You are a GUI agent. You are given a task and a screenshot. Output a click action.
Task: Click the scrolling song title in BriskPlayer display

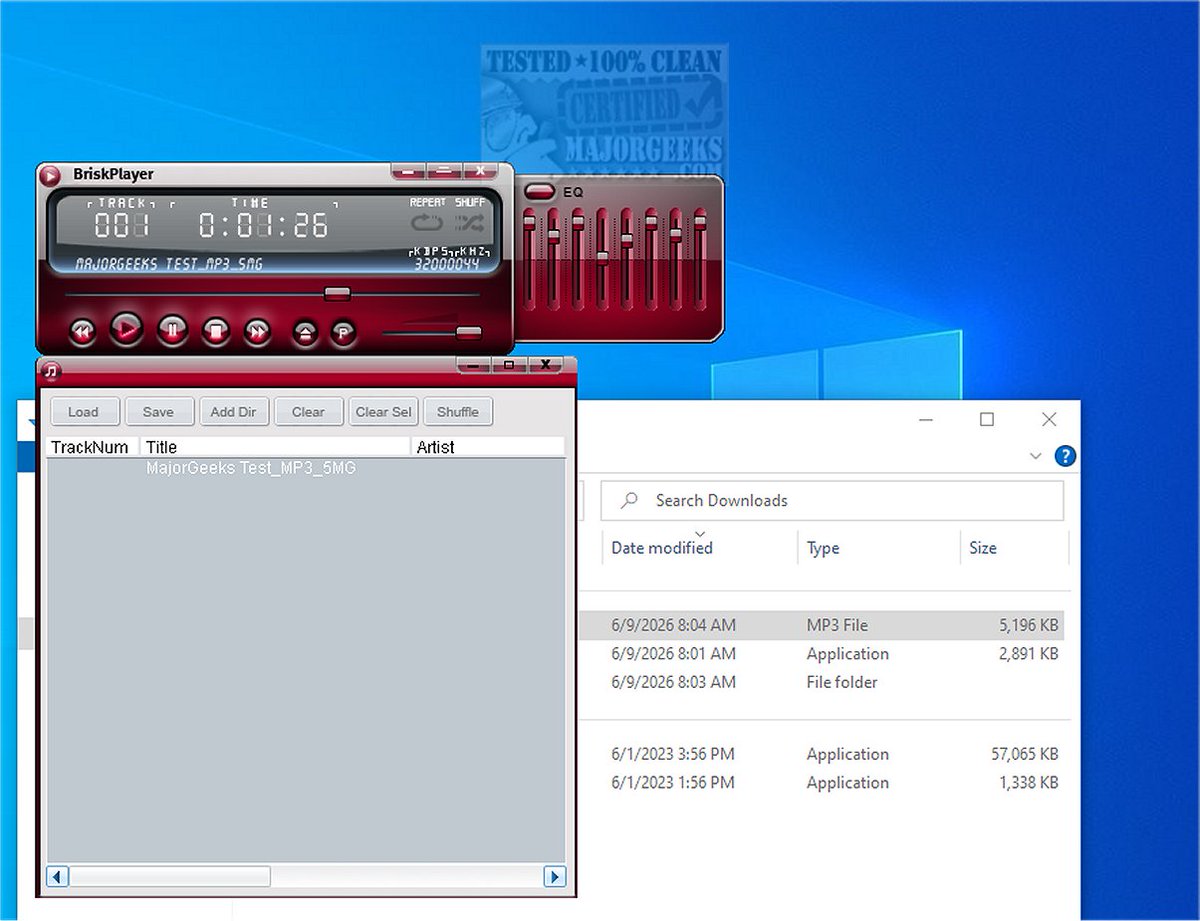(170, 265)
